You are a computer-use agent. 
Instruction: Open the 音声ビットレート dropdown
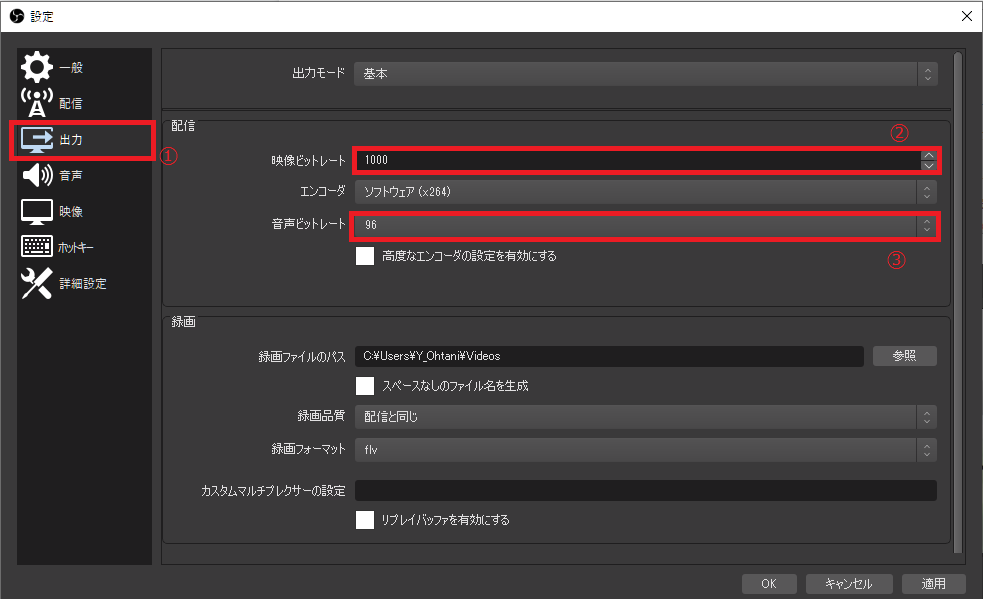(x=645, y=225)
